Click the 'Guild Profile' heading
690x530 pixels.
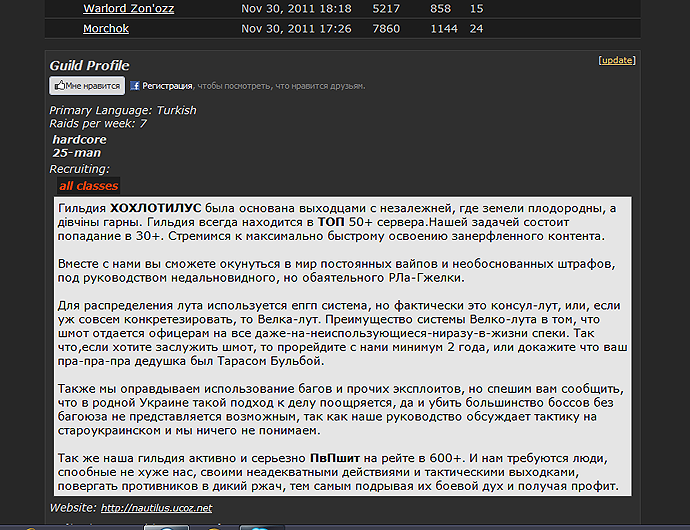tap(89, 66)
